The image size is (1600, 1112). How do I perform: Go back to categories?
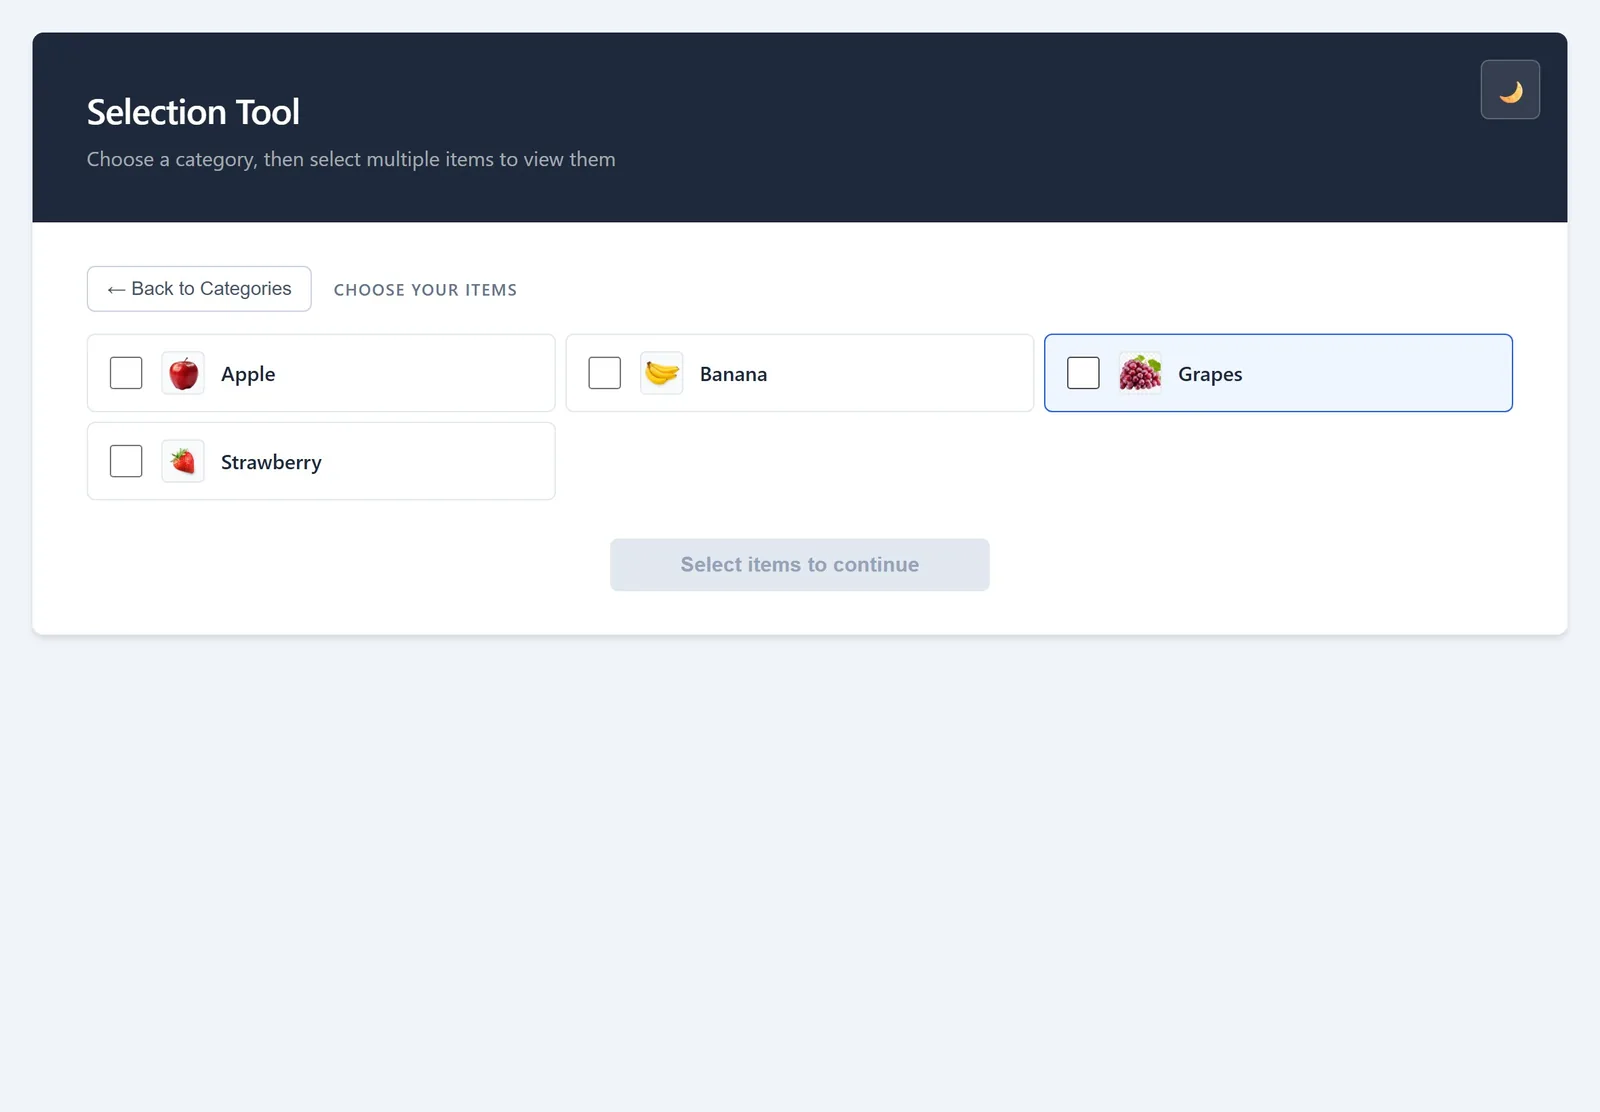199,289
